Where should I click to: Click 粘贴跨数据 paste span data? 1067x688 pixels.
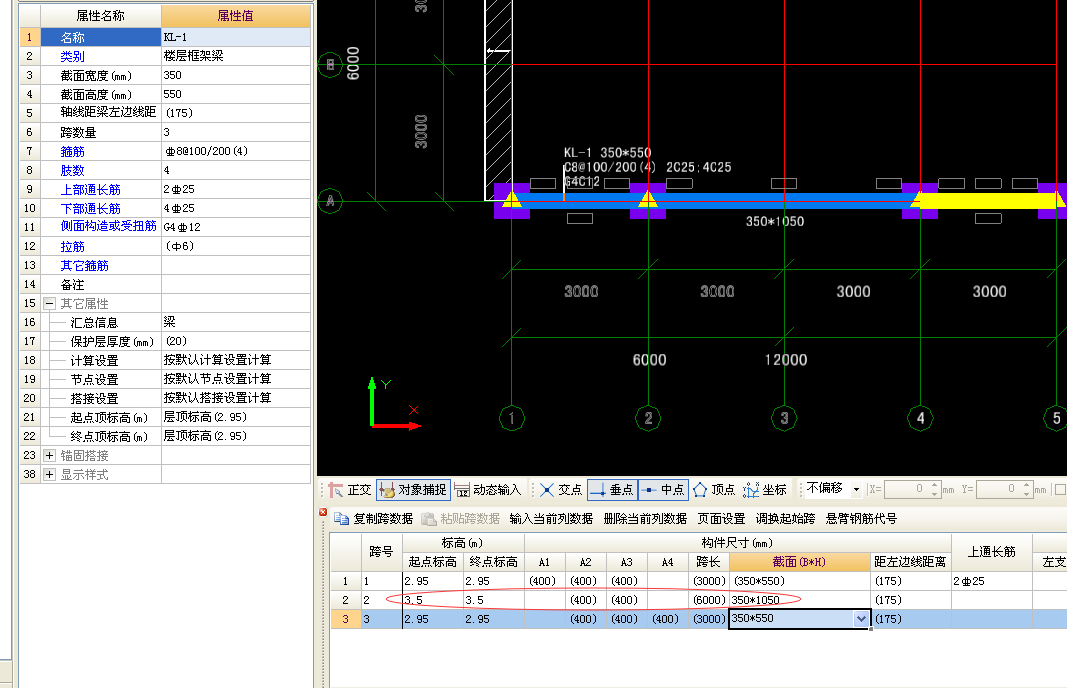(461, 519)
